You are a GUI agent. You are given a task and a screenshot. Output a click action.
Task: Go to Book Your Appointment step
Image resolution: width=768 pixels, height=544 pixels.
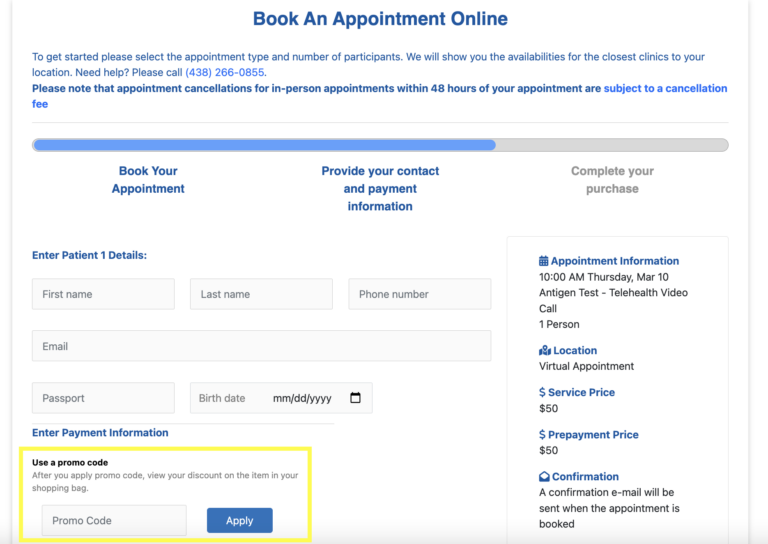pyautogui.click(x=148, y=180)
